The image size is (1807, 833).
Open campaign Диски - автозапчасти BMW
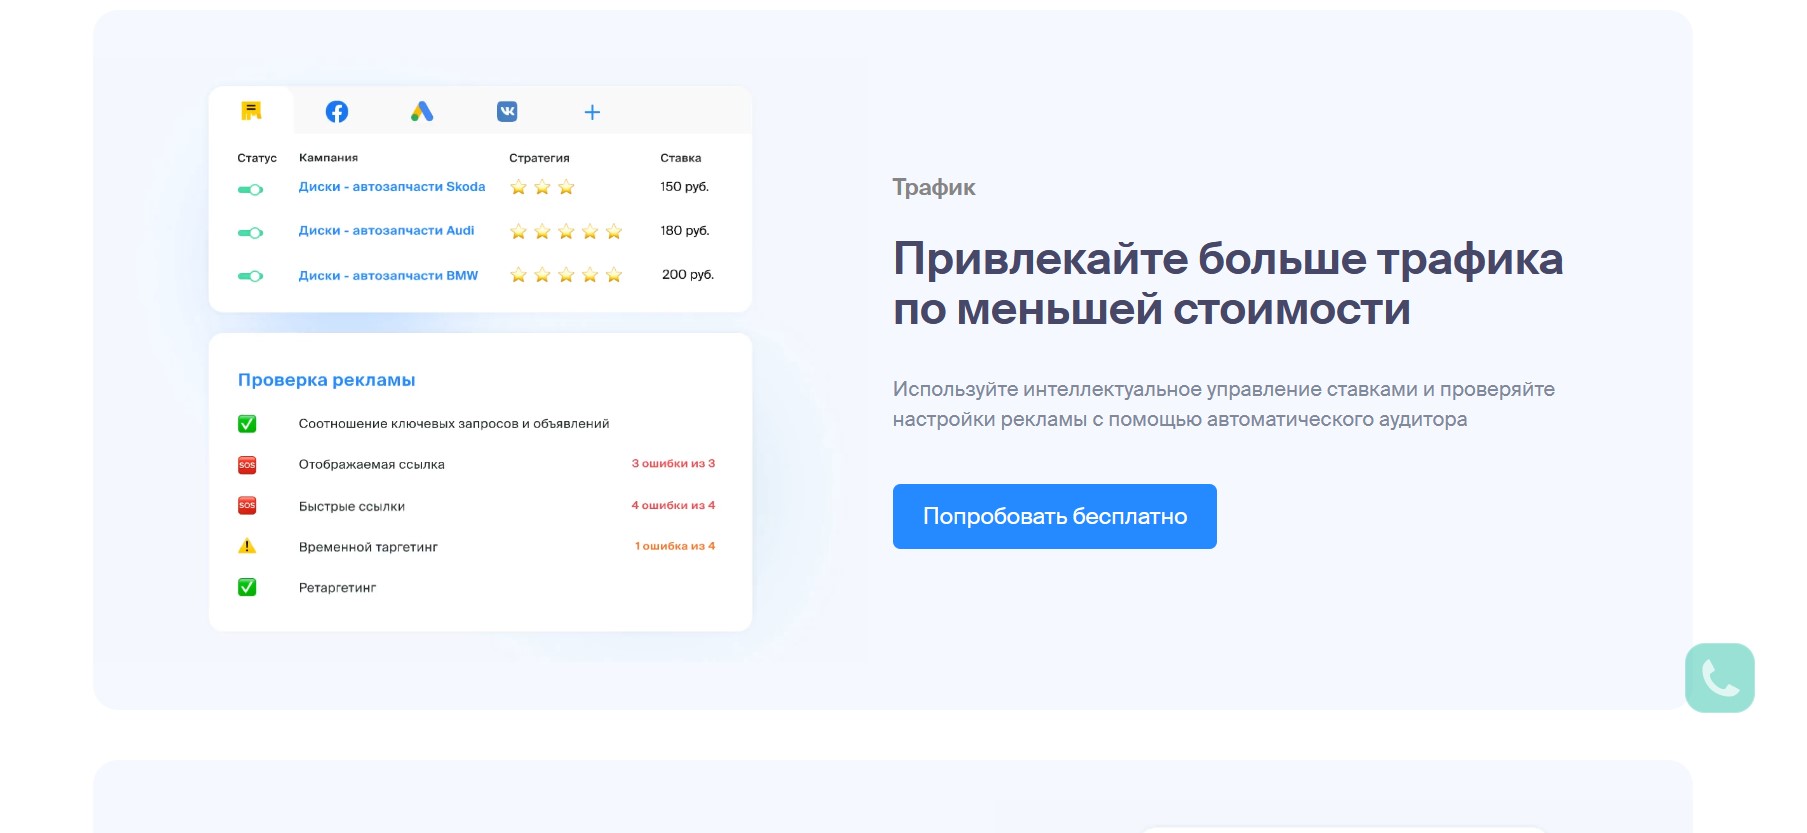pos(388,276)
